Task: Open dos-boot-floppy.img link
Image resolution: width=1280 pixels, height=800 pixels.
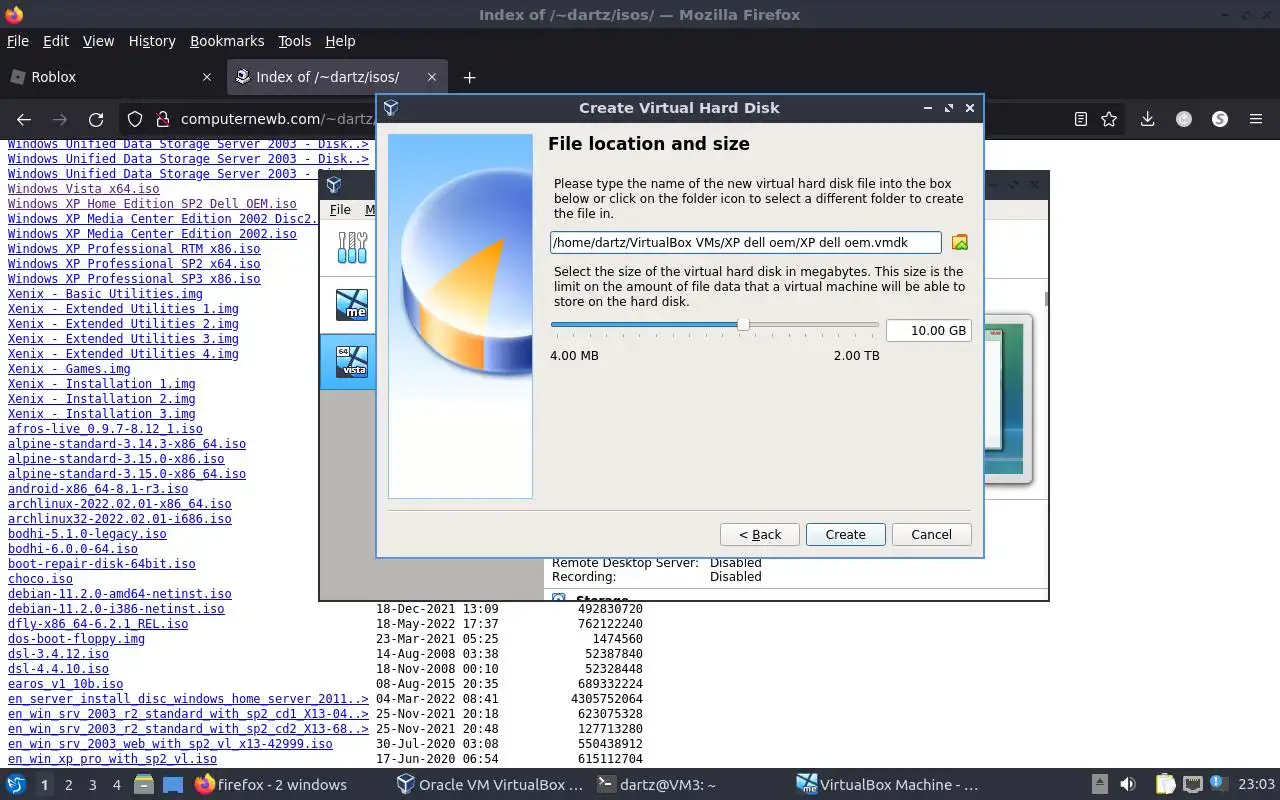Action: click(76, 639)
